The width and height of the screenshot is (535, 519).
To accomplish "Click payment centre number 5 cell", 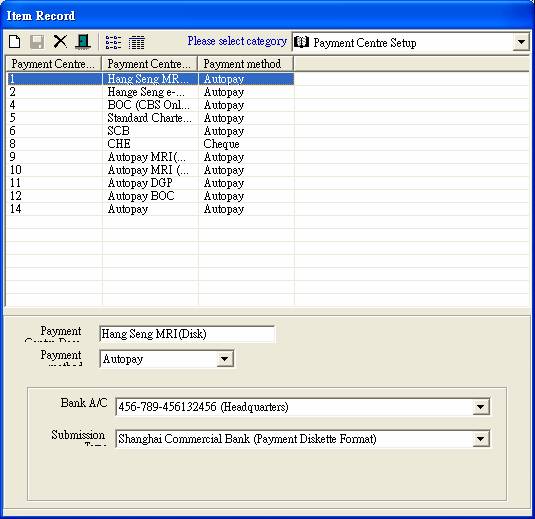I will click(x=55, y=118).
